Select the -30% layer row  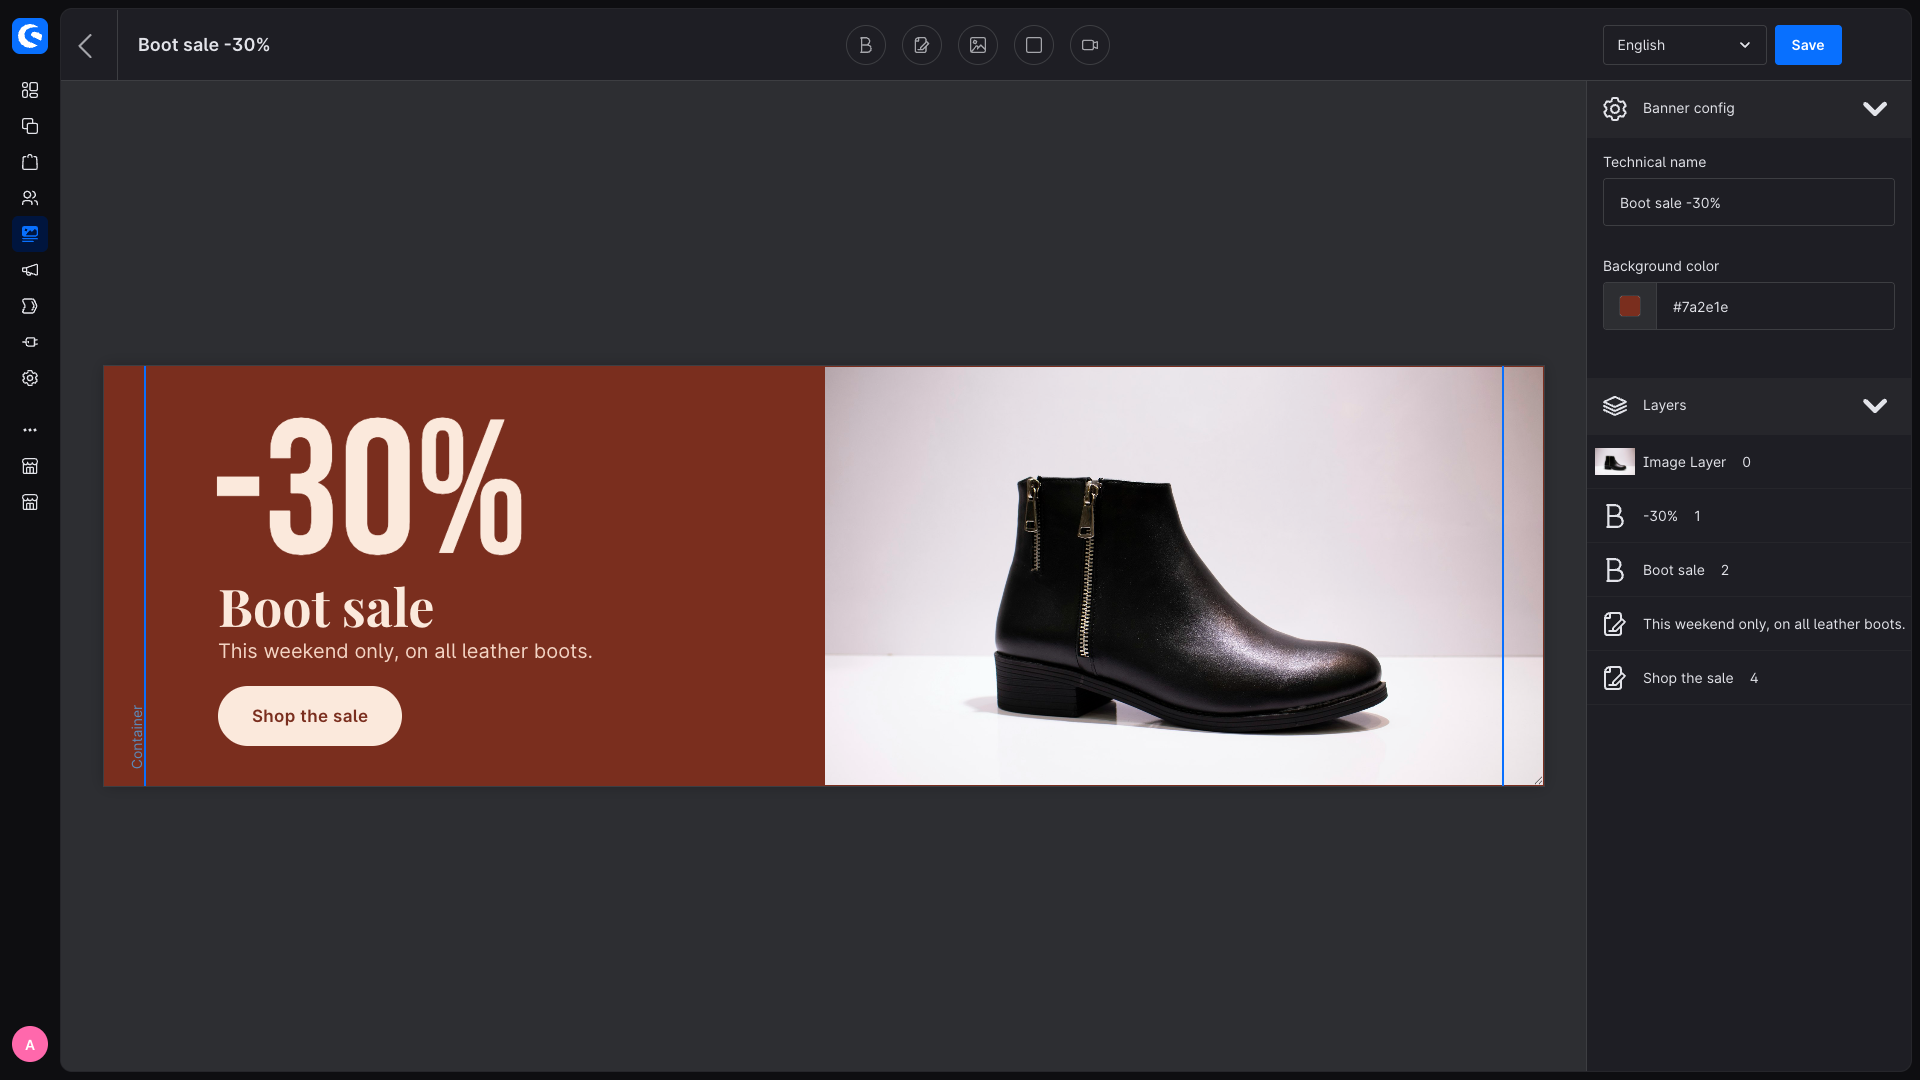pyautogui.click(x=1748, y=516)
